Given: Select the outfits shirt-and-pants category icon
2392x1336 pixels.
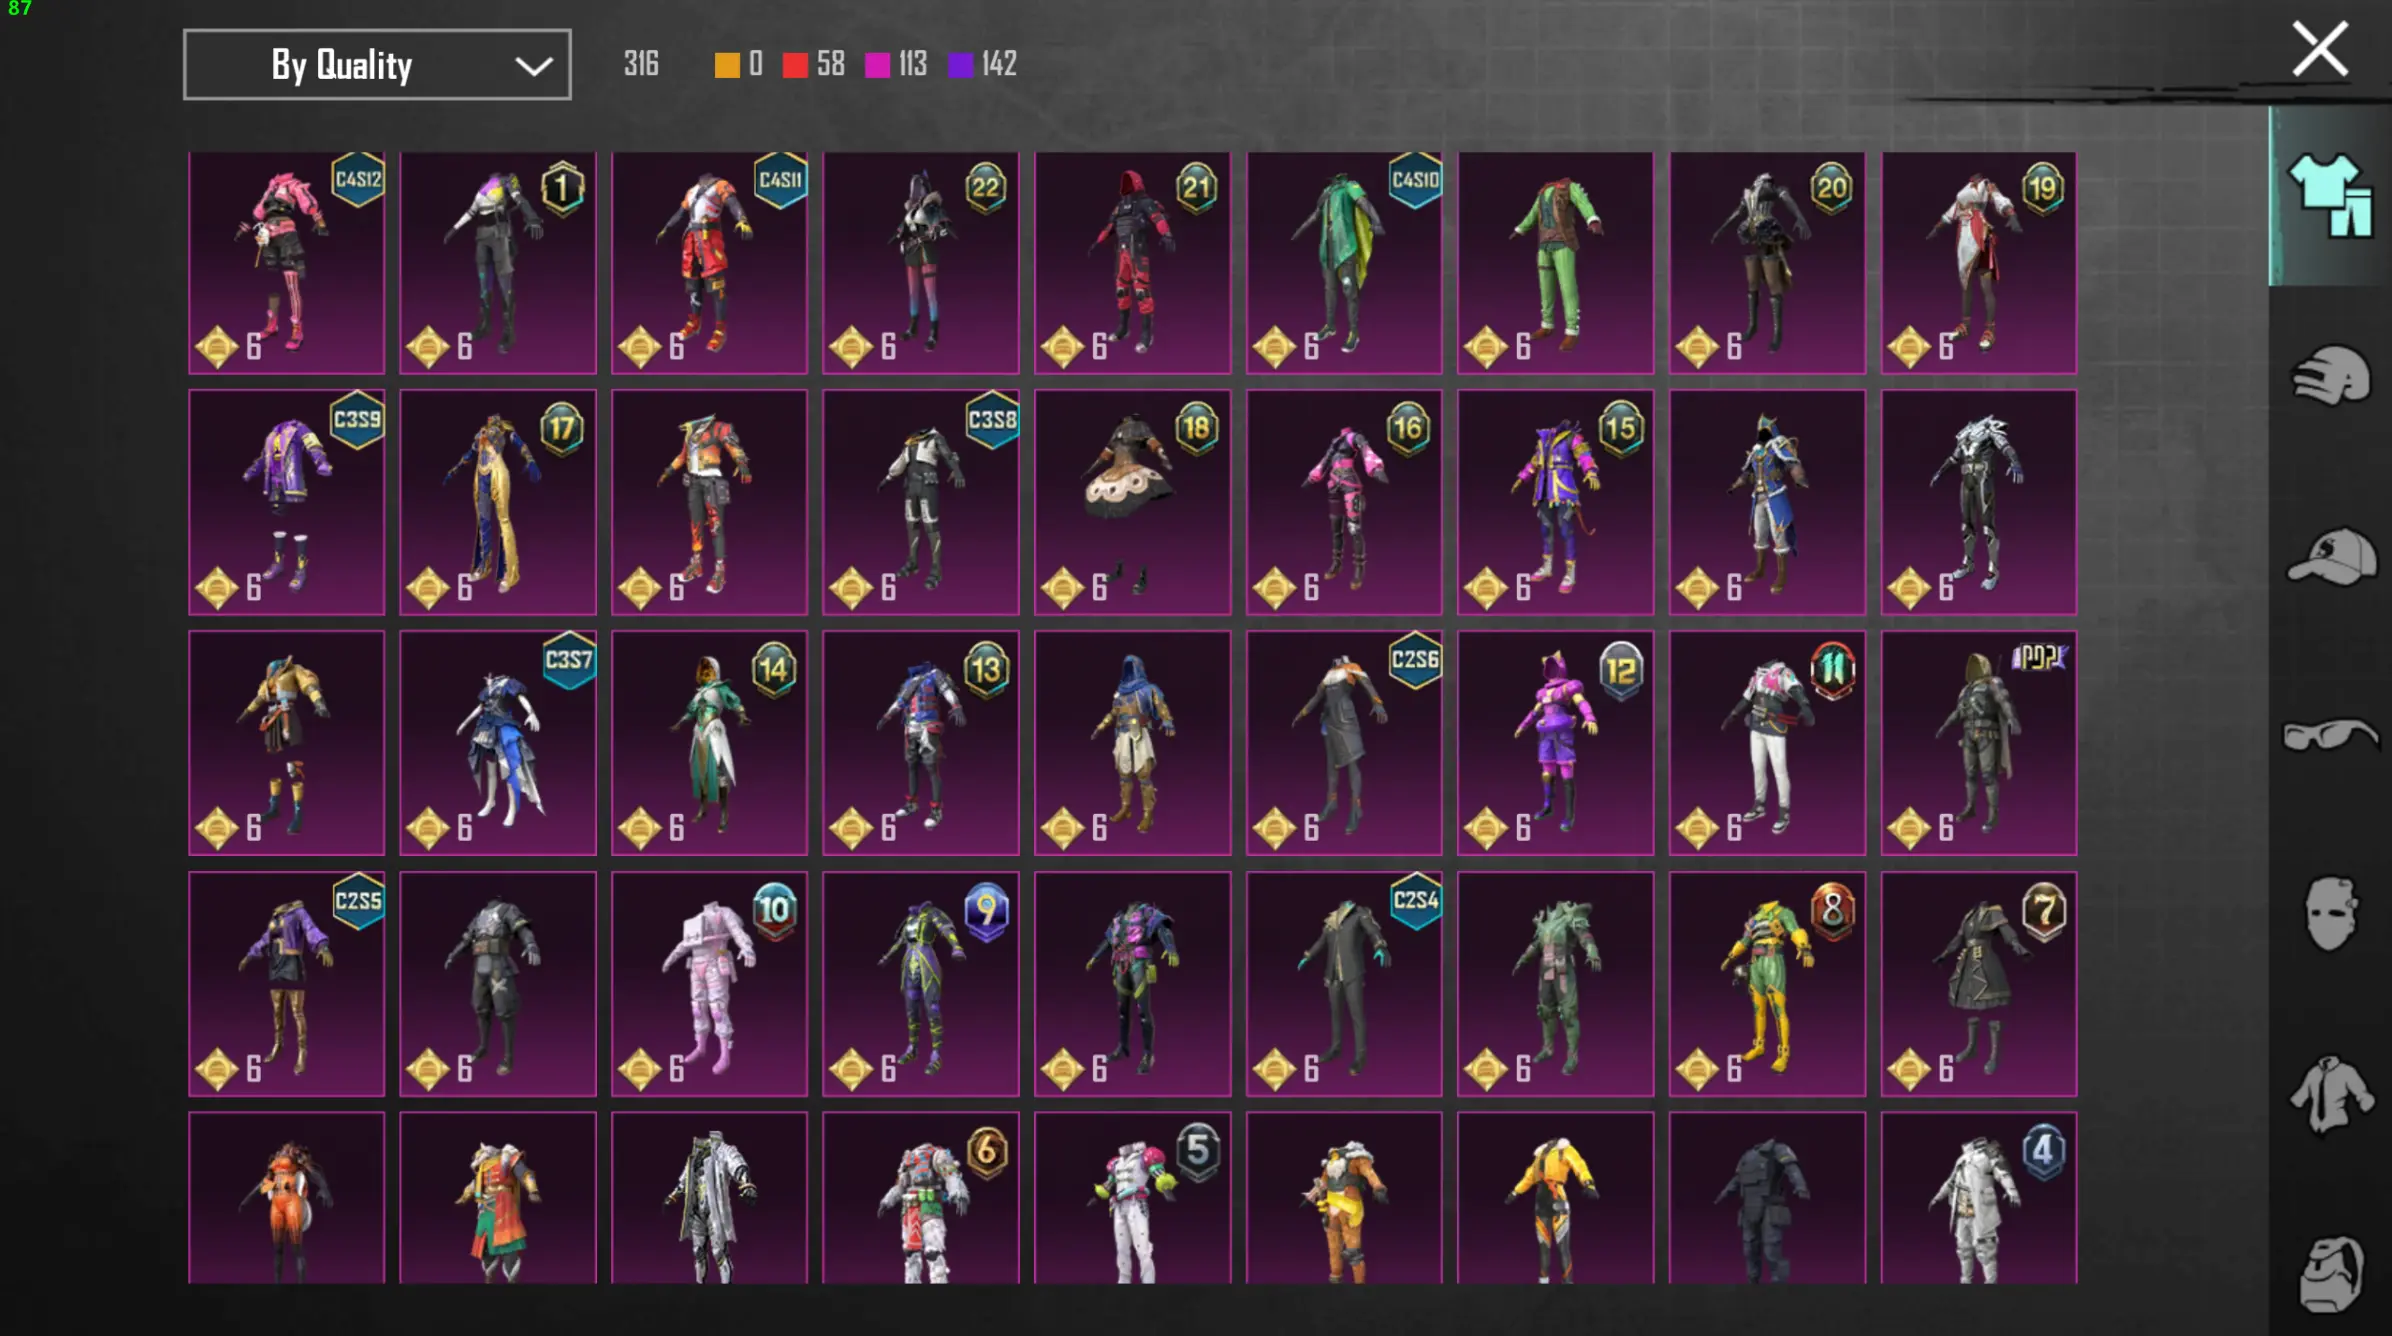Looking at the screenshot, I should click(x=2330, y=195).
